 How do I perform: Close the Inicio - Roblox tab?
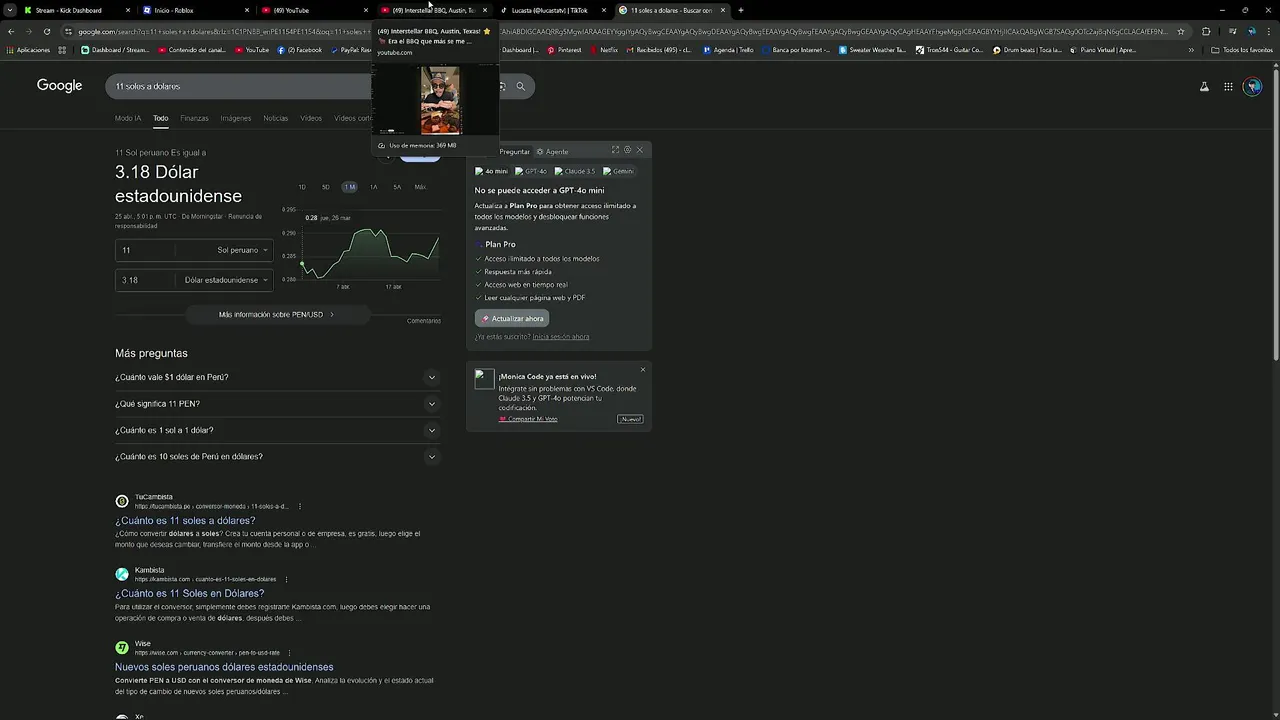[247, 10]
